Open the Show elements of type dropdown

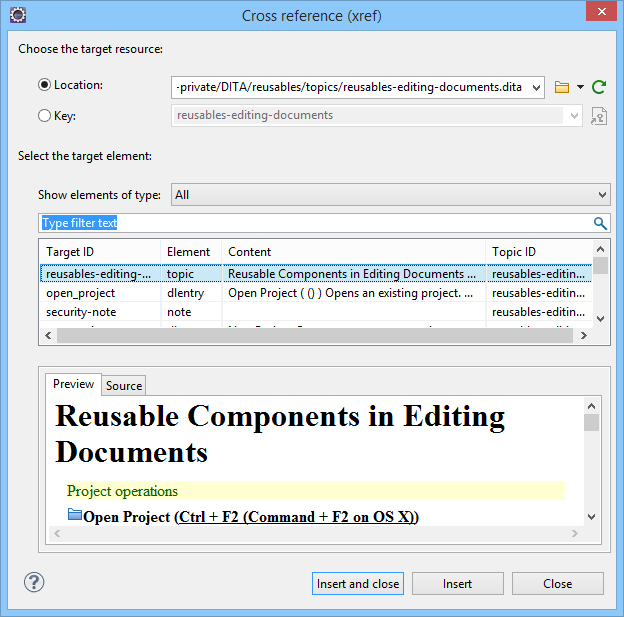(x=390, y=195)
